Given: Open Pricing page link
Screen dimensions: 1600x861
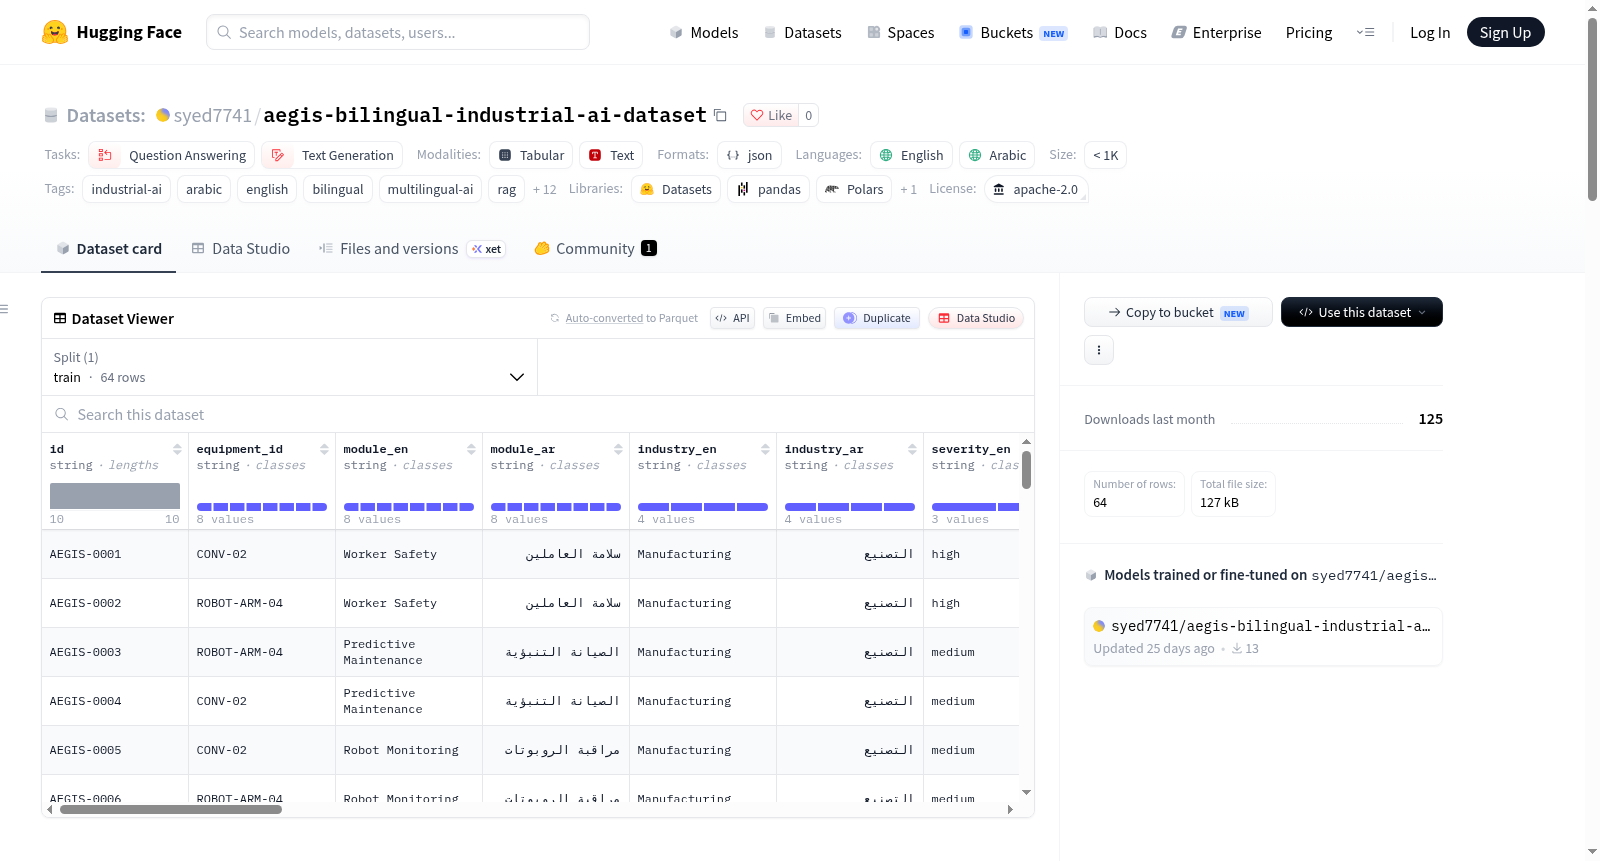Looking at the screenshot, I should click(1309, 32).
